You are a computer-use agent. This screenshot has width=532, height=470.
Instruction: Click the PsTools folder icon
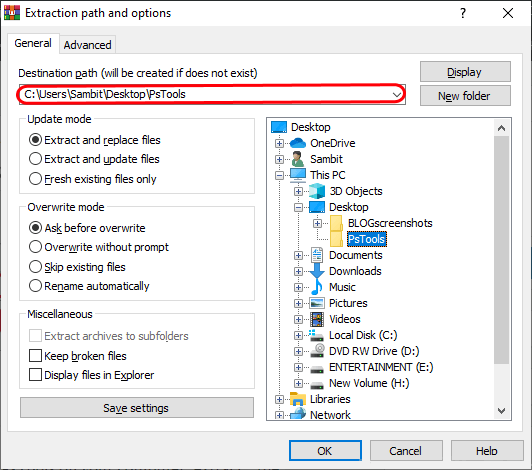tap(336, 239)
